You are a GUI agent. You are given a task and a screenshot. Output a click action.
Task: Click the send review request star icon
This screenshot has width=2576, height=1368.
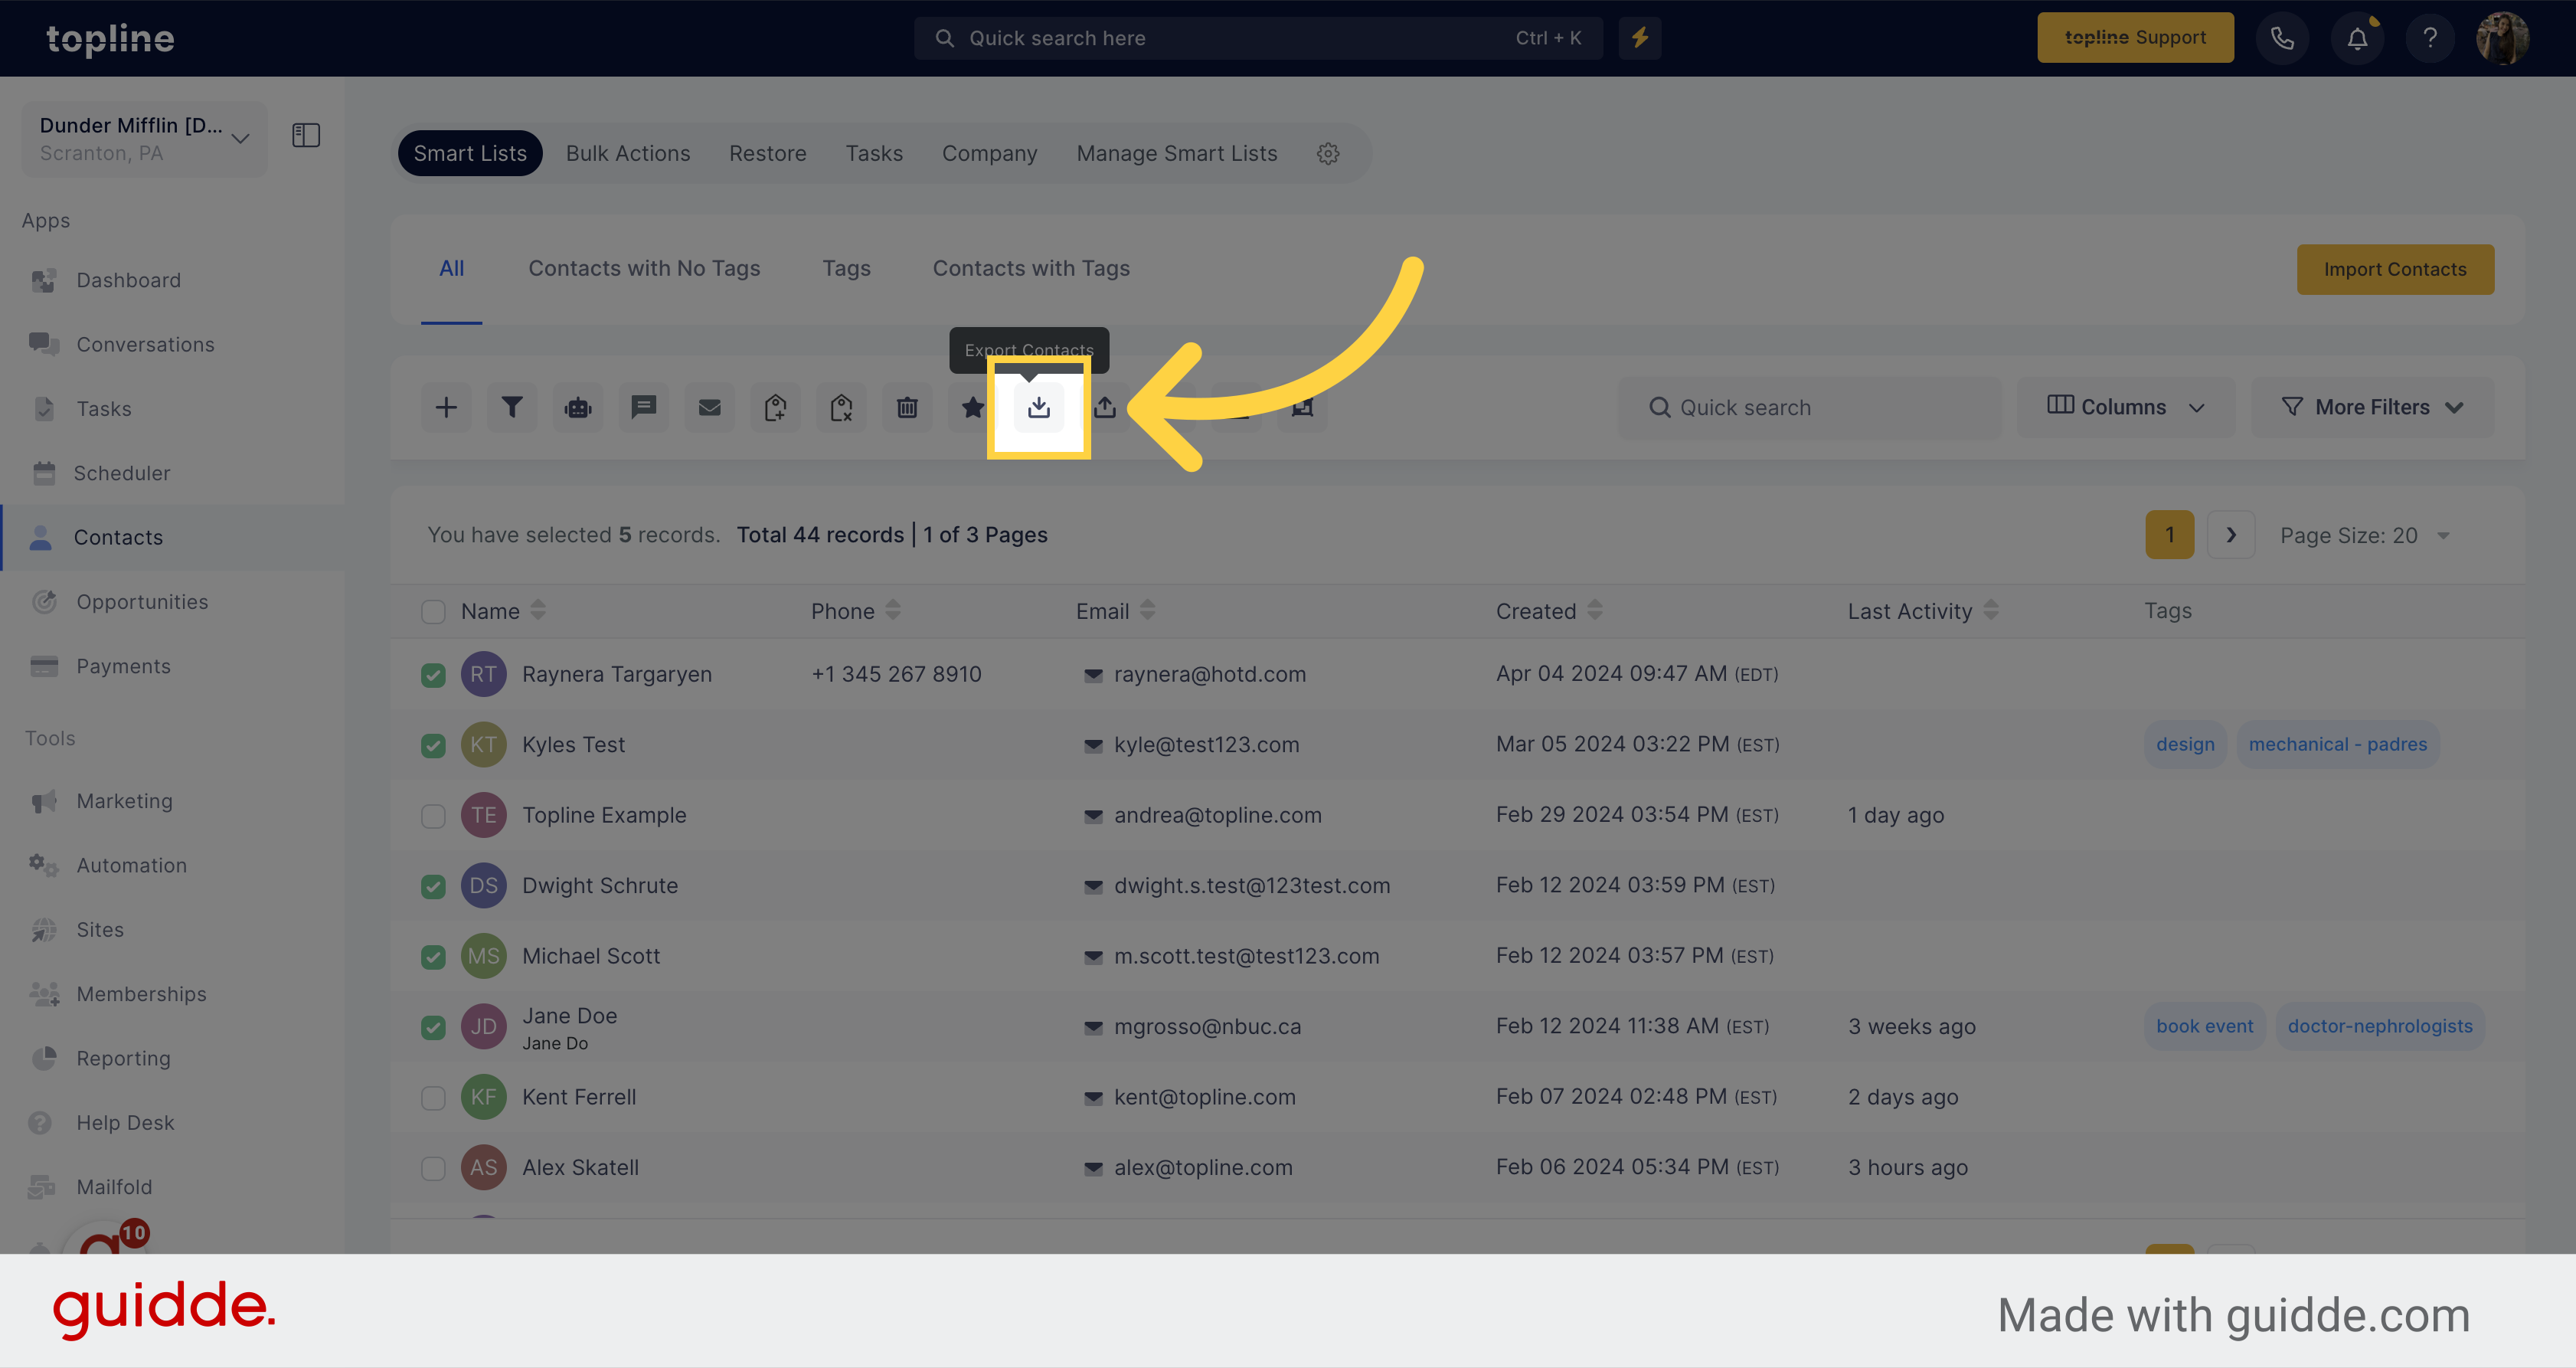point(972,407)
